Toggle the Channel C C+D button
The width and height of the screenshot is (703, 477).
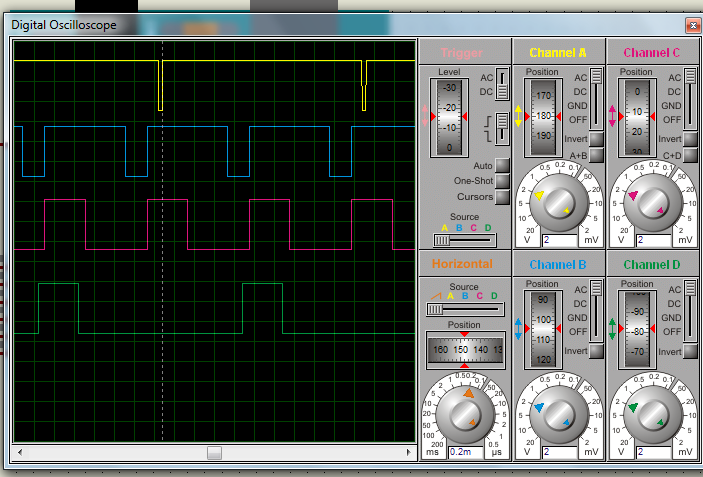click(x=691, y=155)
